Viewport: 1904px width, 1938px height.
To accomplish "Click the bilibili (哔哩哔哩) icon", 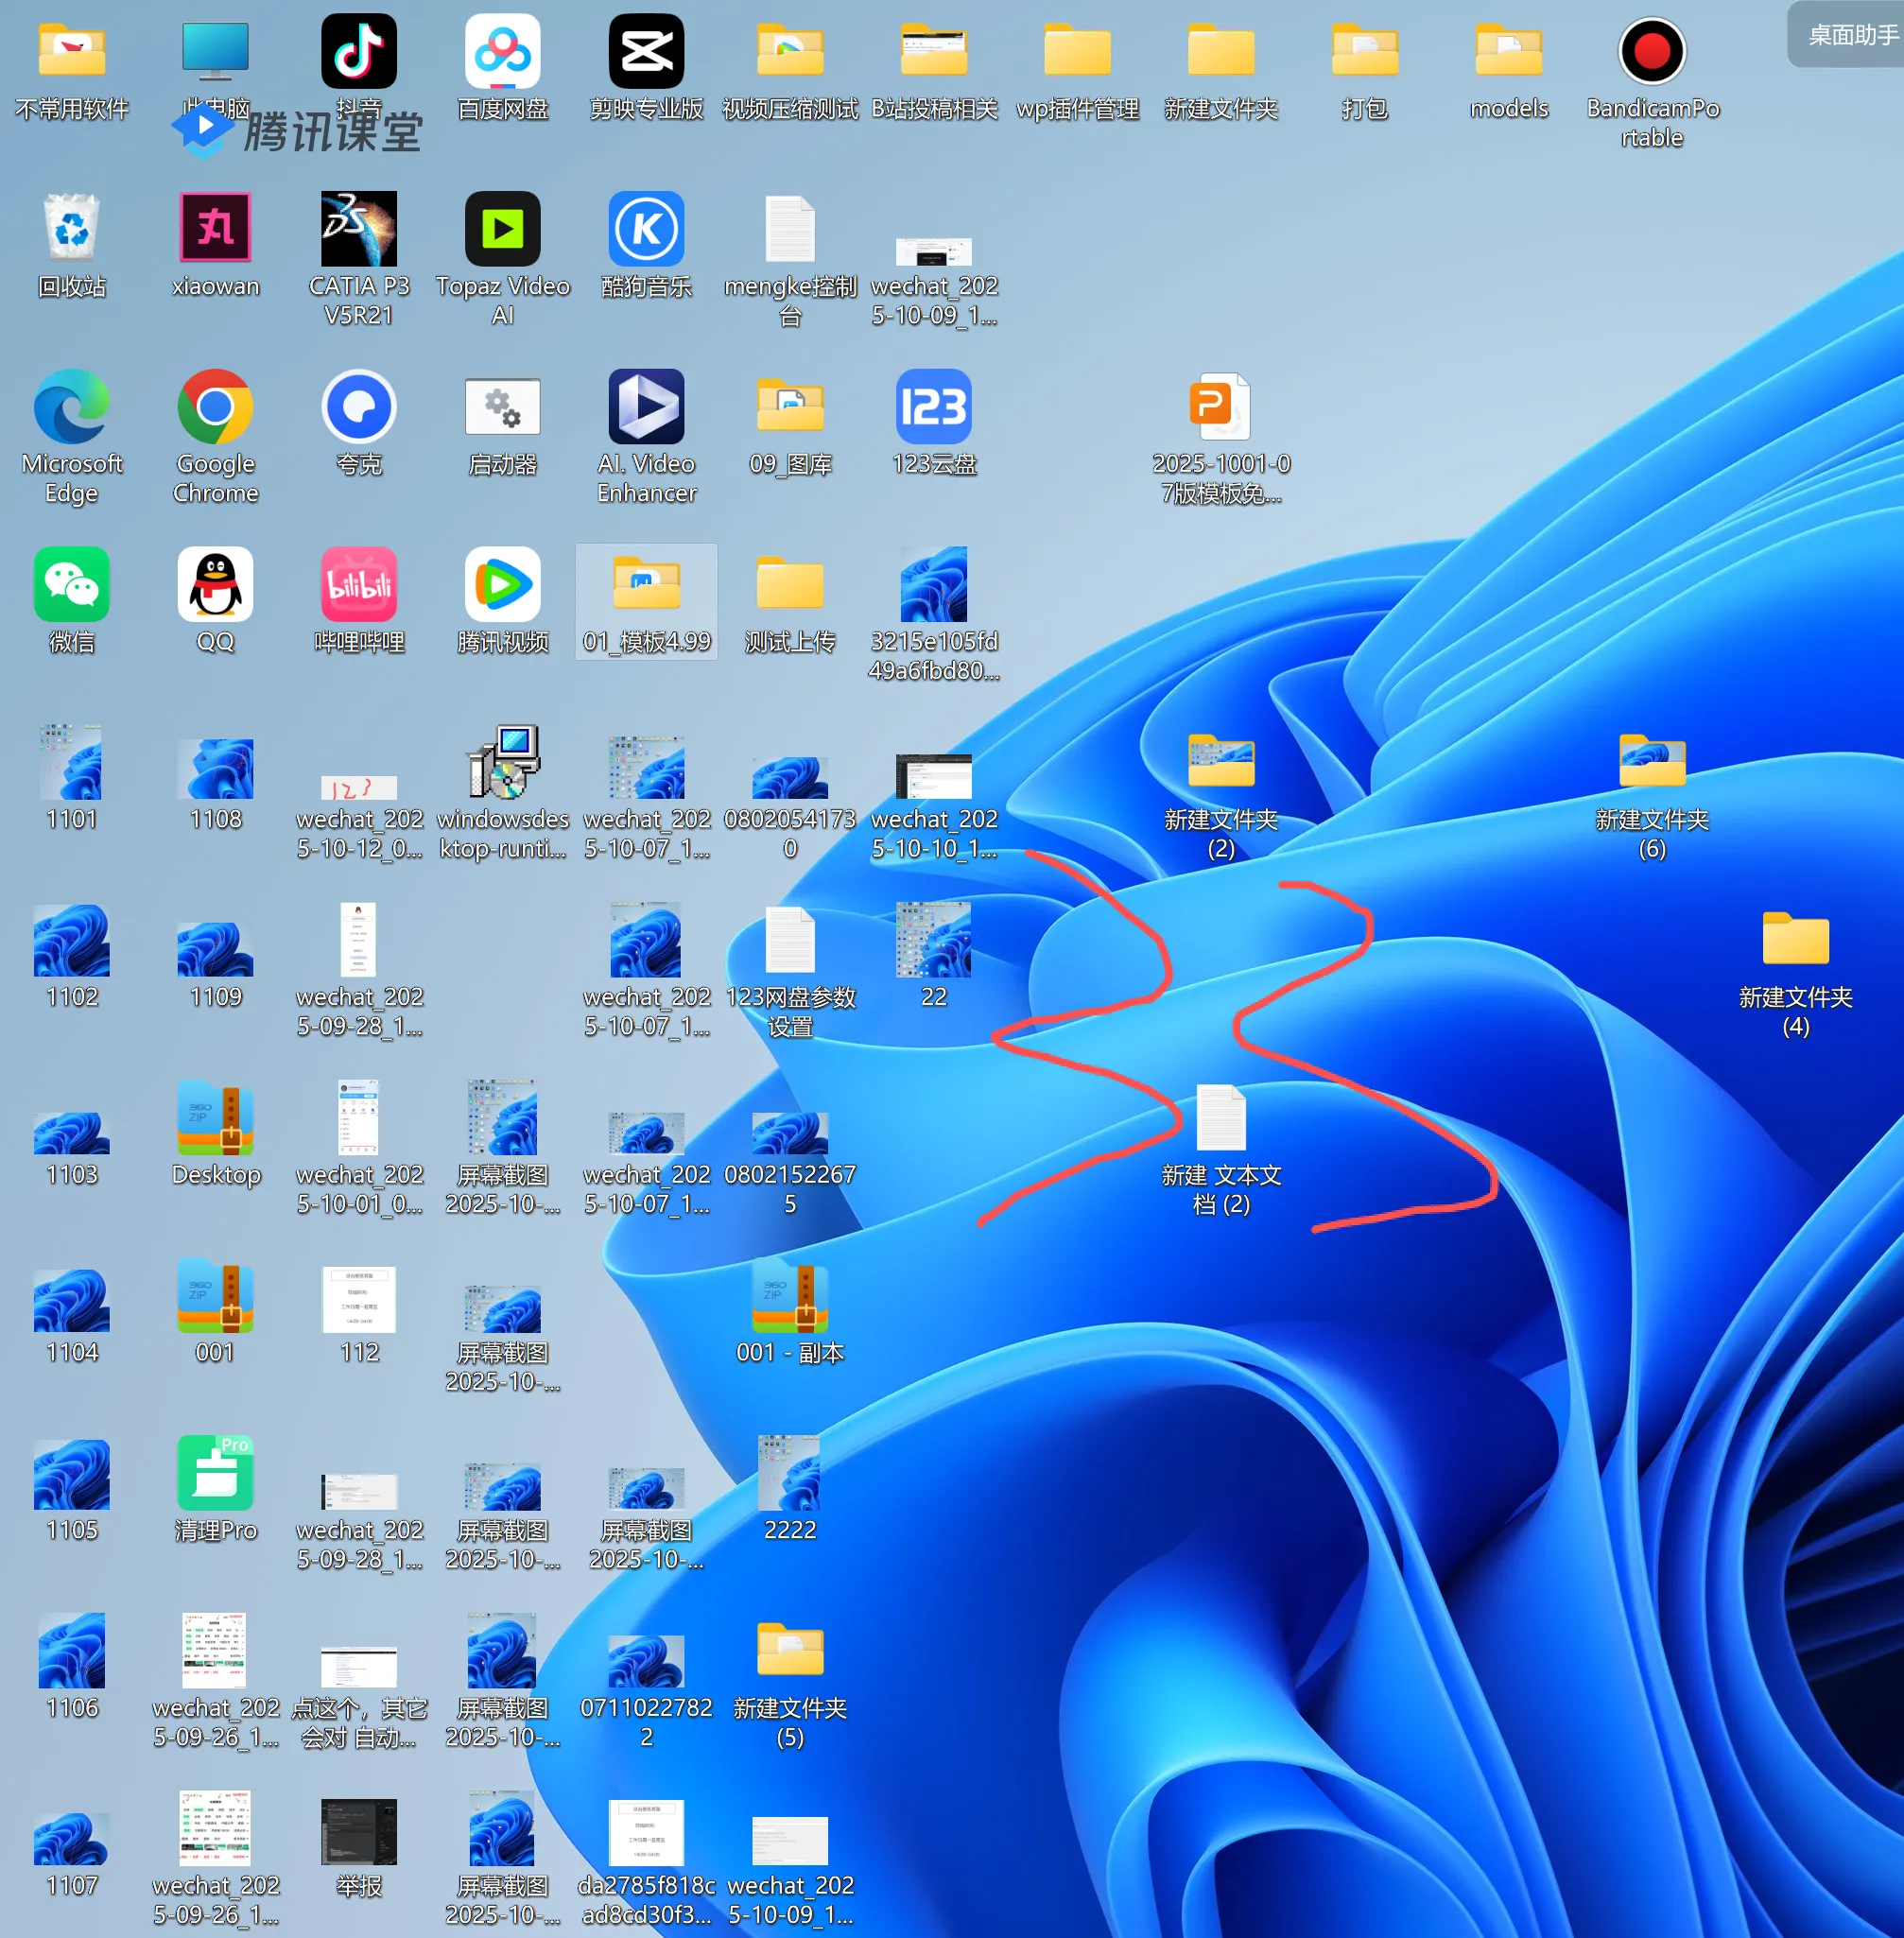I will 358,585.
